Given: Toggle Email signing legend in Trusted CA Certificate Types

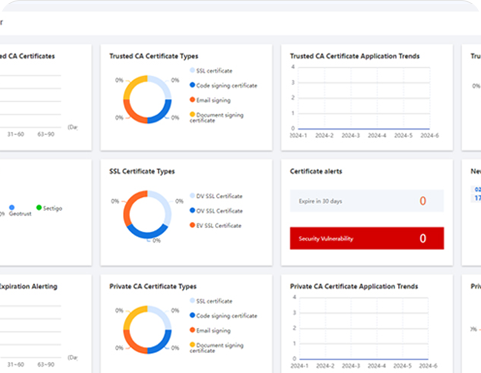Looking at the screenshot, I should click(210, 100).
